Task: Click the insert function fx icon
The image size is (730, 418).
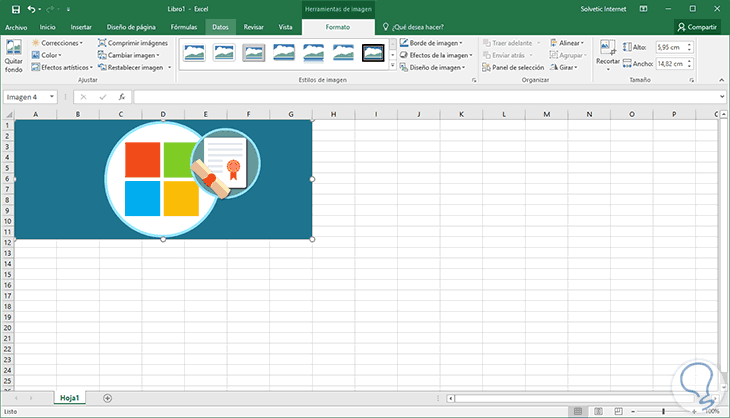Action: pos(121,97)
